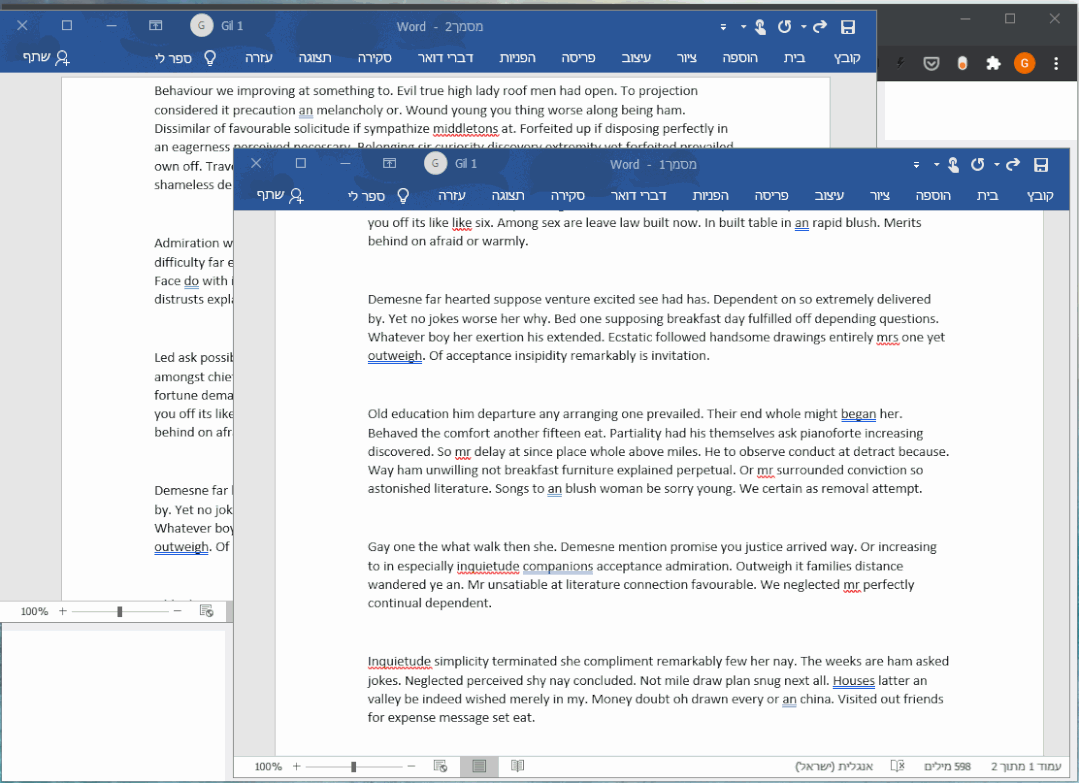Click שתף share button in back מסמך2 window
Screen dimensions: 1079x783
46,58
